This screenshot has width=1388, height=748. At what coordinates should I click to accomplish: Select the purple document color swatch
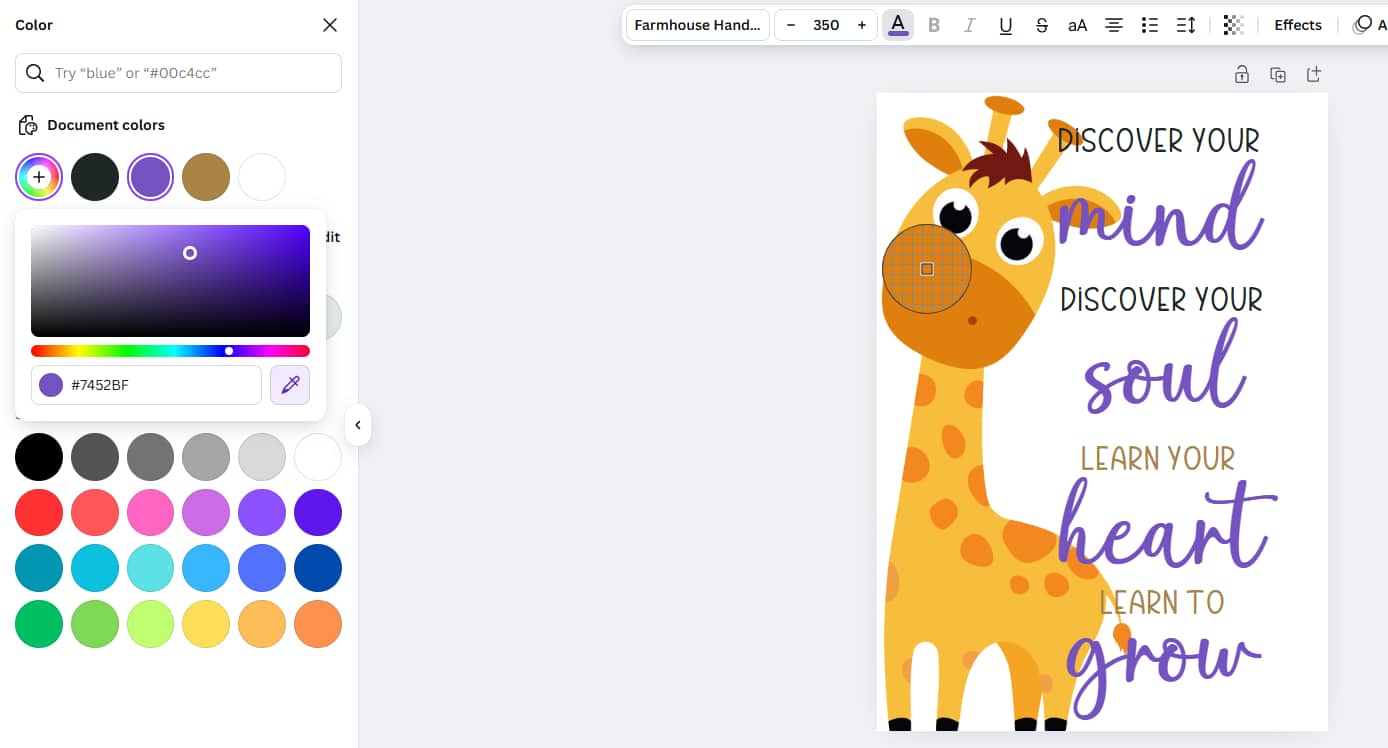click(151, 177)
